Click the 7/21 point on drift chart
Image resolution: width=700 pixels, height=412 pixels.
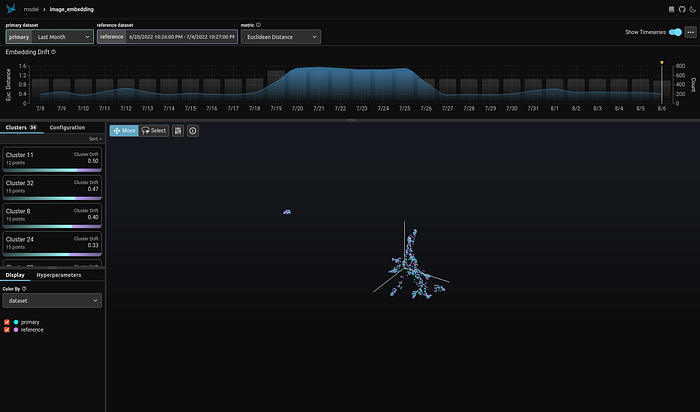point(319,67)
